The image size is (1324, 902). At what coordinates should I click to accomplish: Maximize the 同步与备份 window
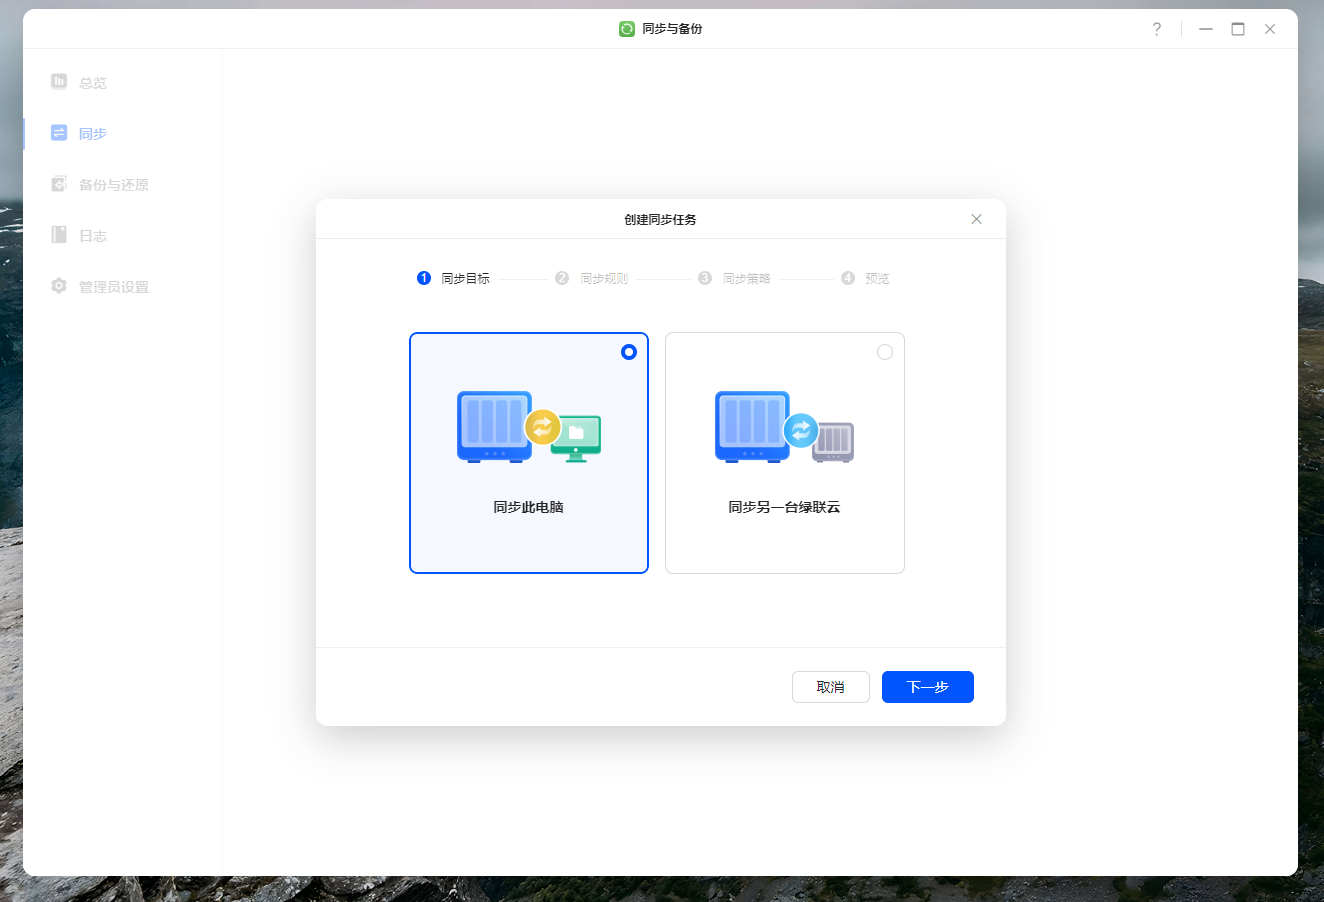[x=1238, y=29]
